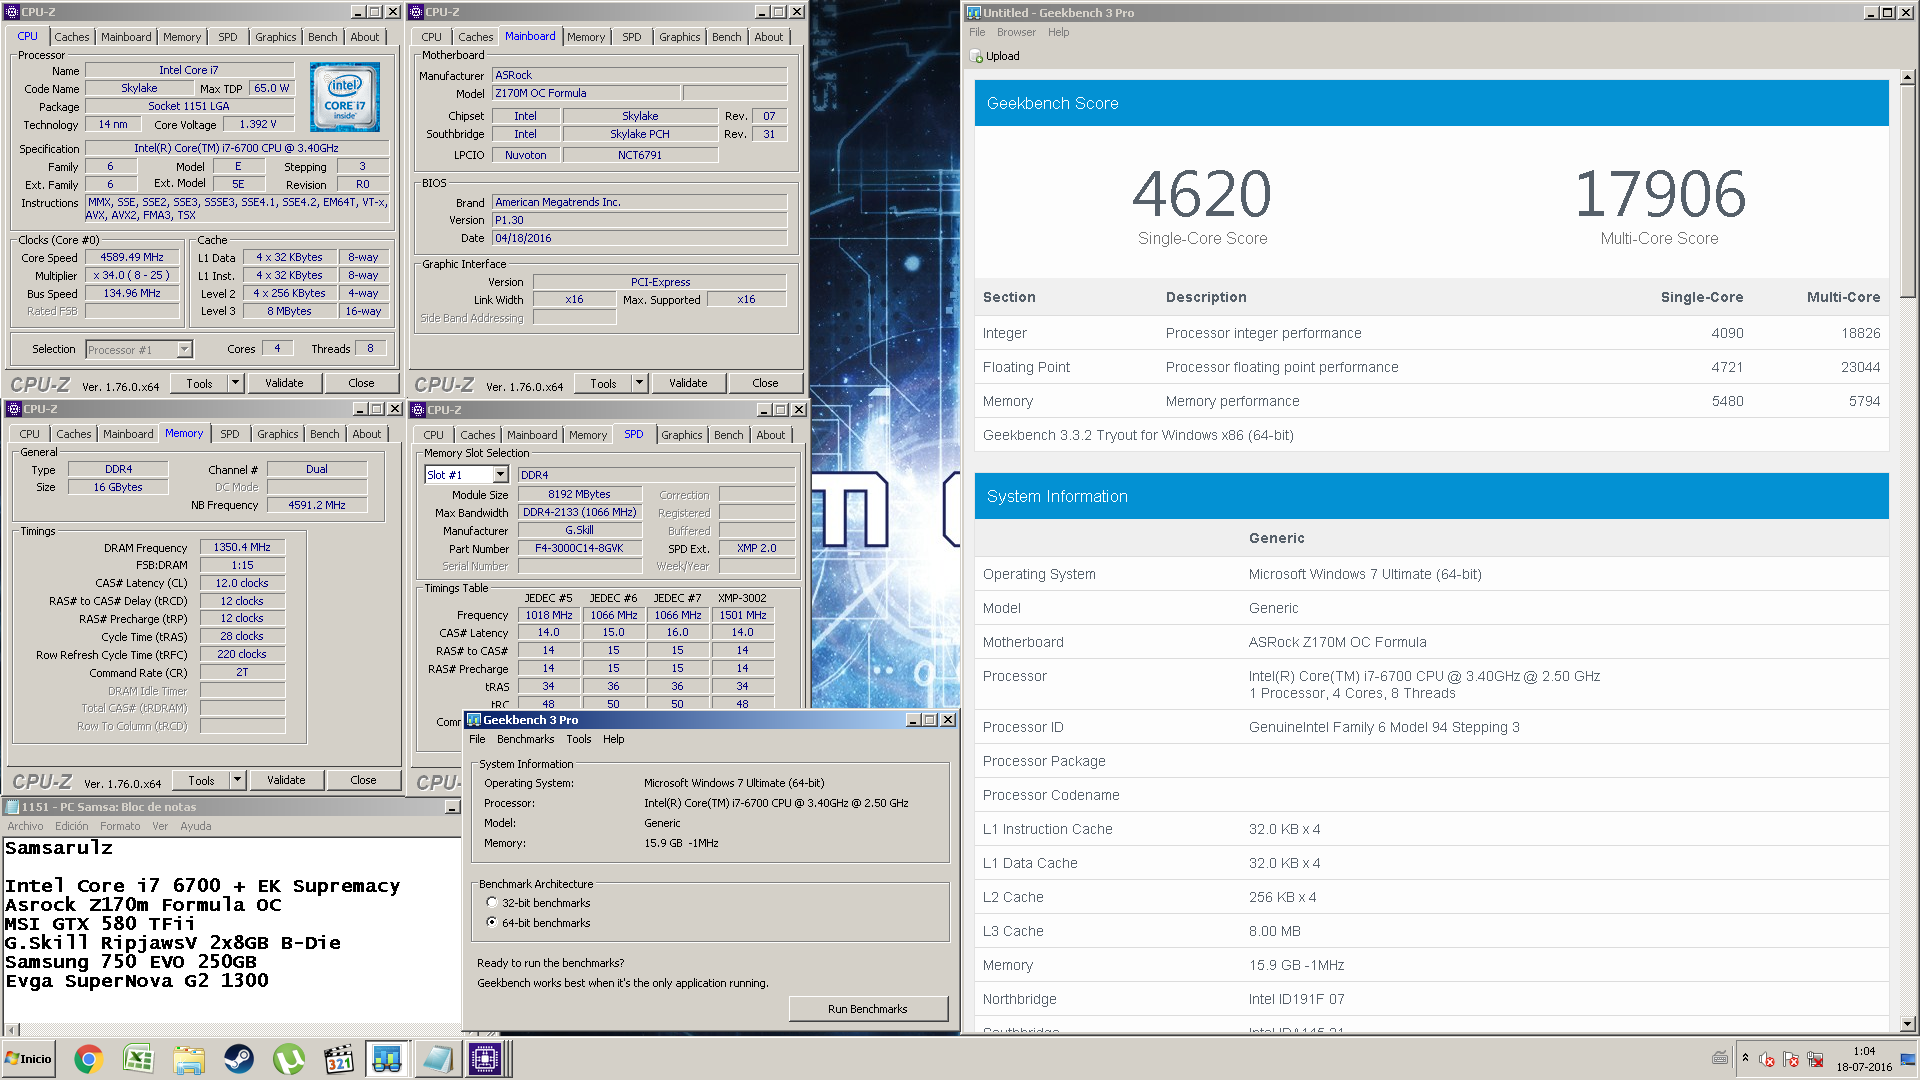
Task: Click Validate in the CPU-Z CPU window
Action: (284, 383)
